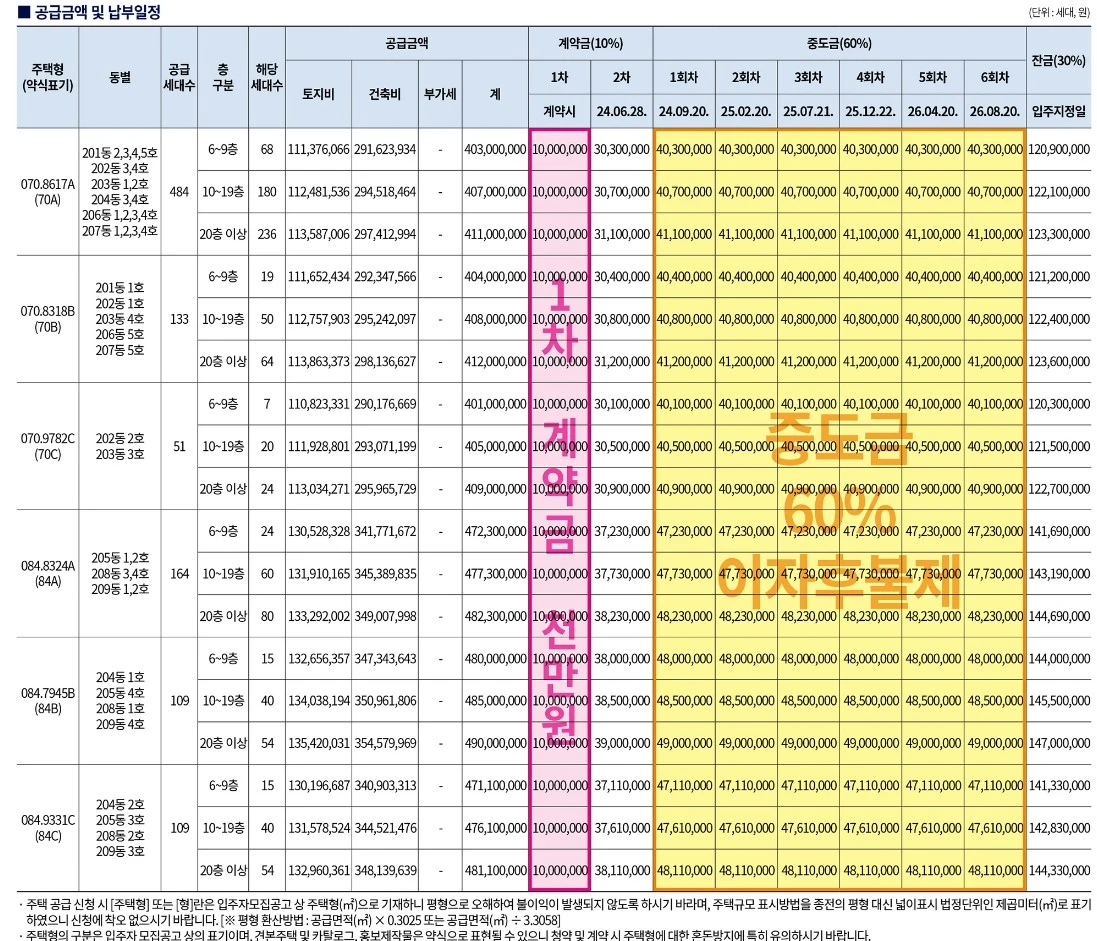
Task: Click balance amount '147,000,000'
Action: click(1059, 743)
